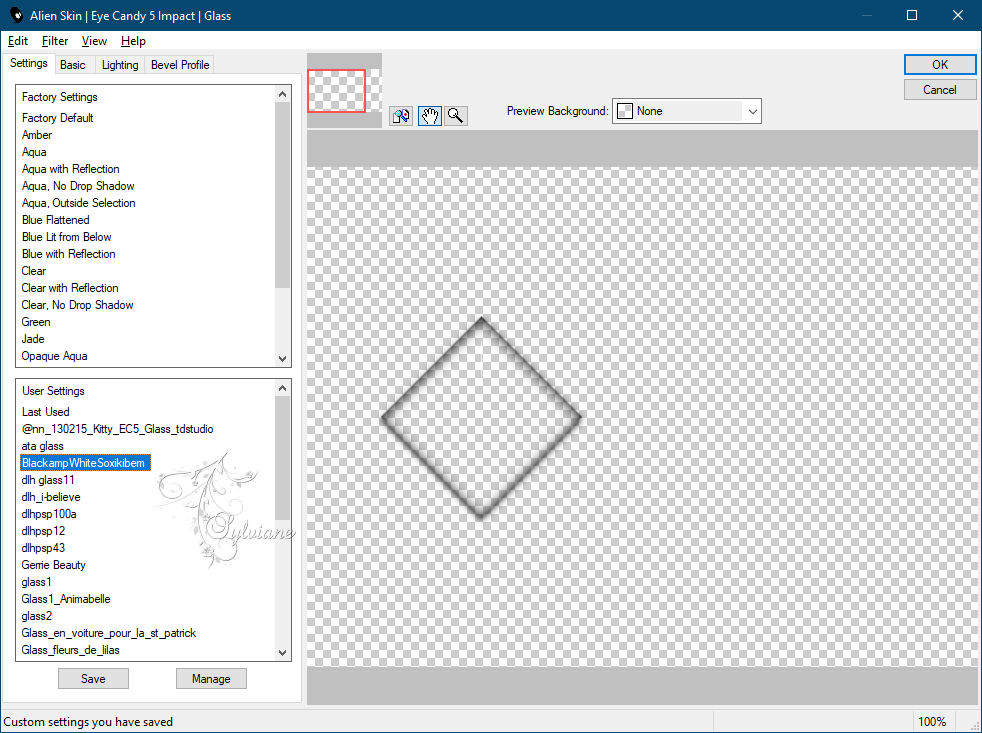
Task: Switch to the Bevel Profile tab
Action: [180, 65]
